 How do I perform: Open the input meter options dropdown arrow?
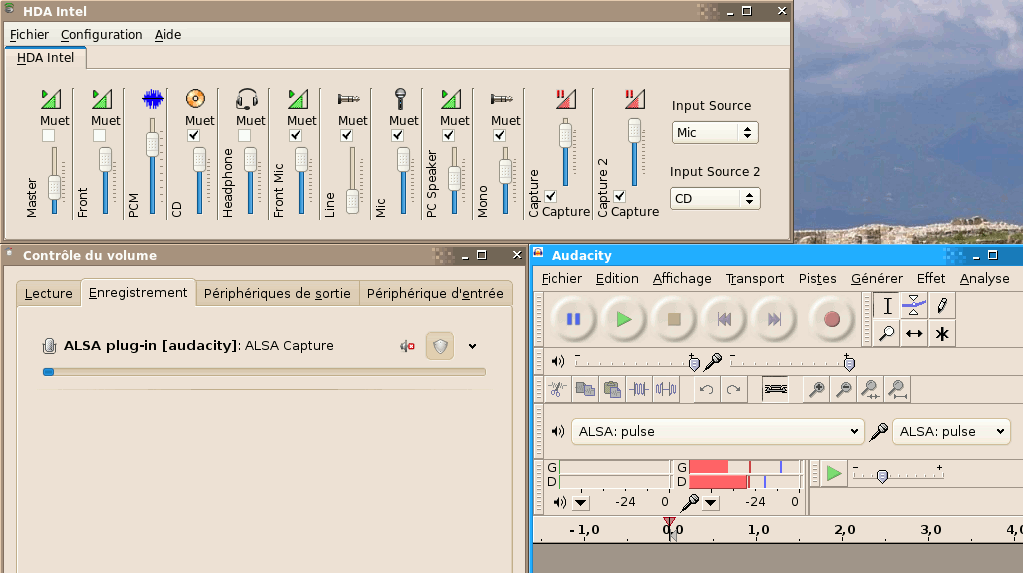point(710,503)
